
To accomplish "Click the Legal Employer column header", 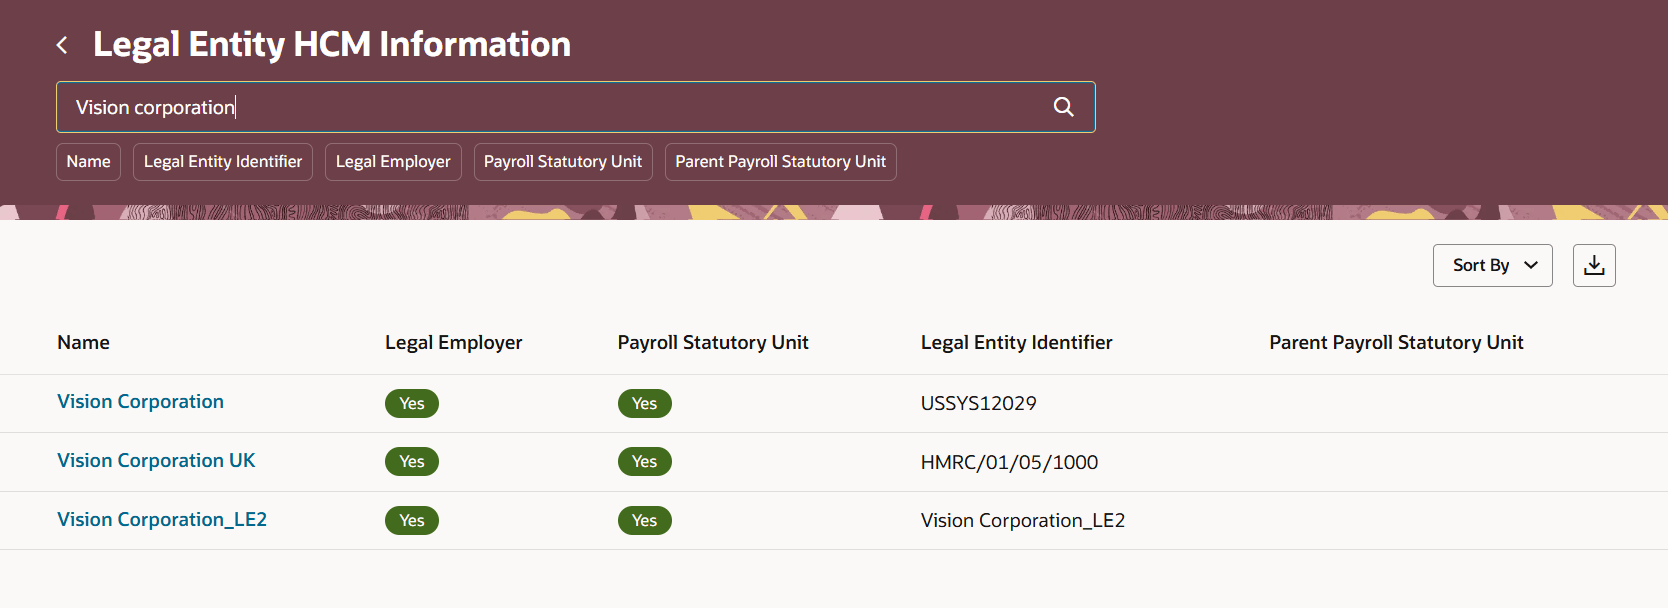I will [453, 342].
